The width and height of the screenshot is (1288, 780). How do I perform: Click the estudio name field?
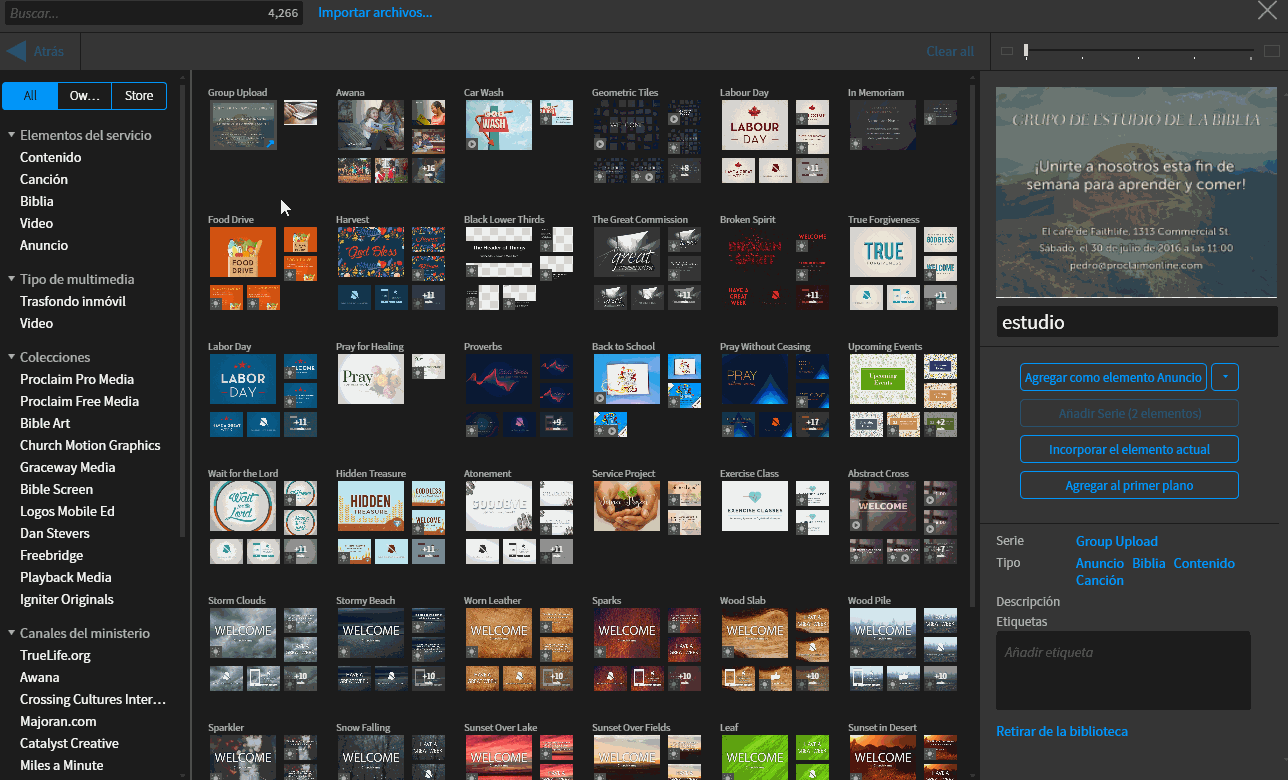1137,322
